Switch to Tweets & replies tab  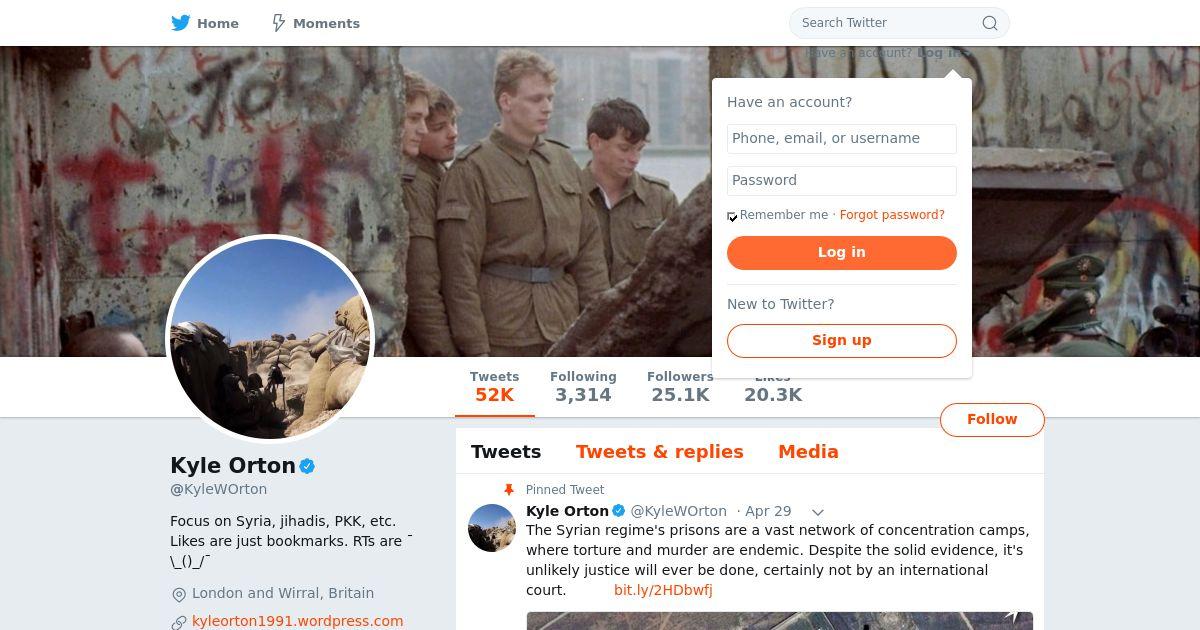tap(659, 452)
